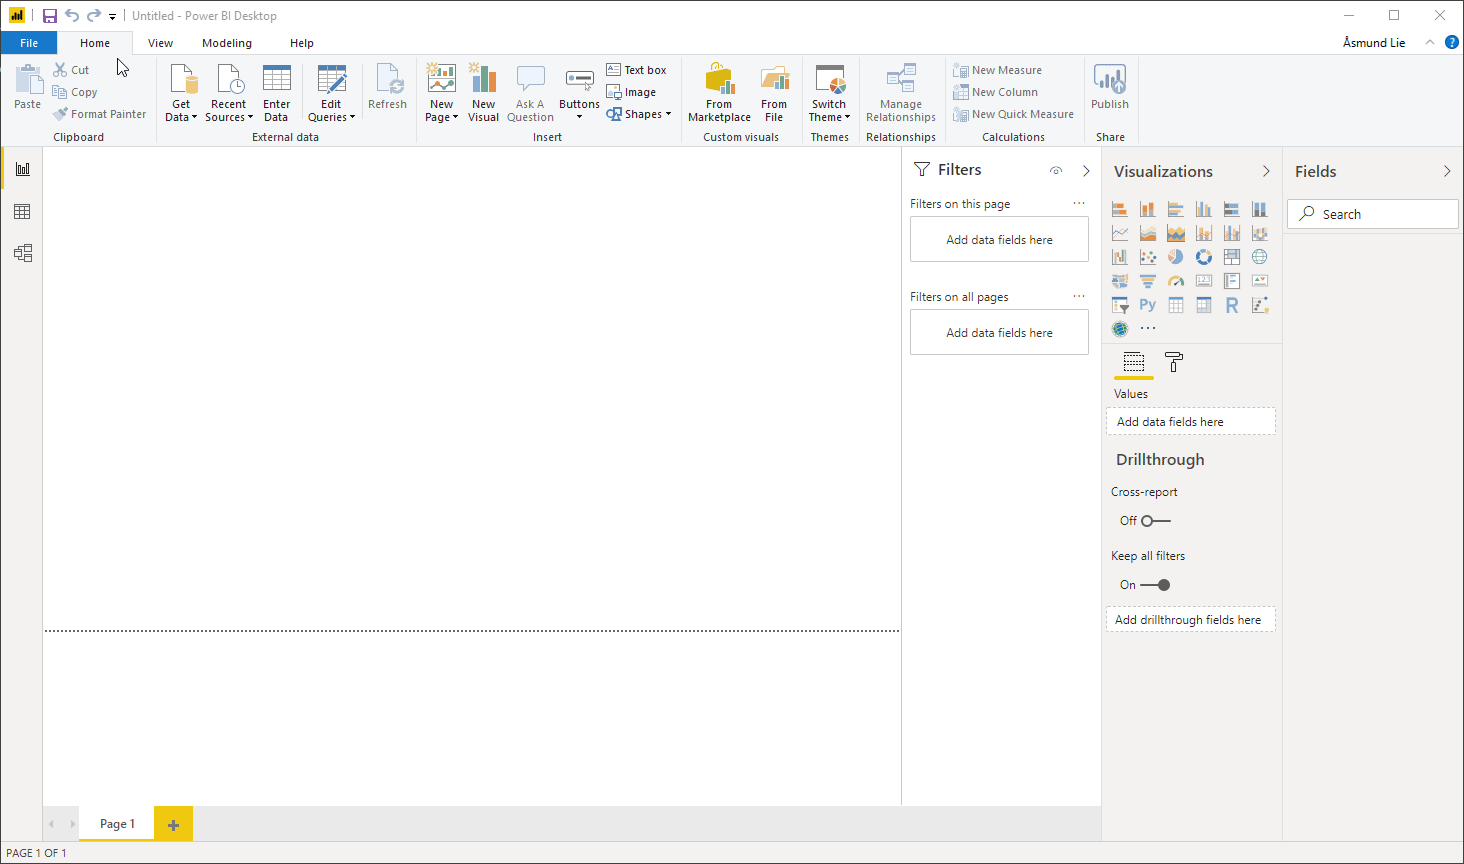Toggle Filters pane visibility eye icon

tap(1055, 171)
